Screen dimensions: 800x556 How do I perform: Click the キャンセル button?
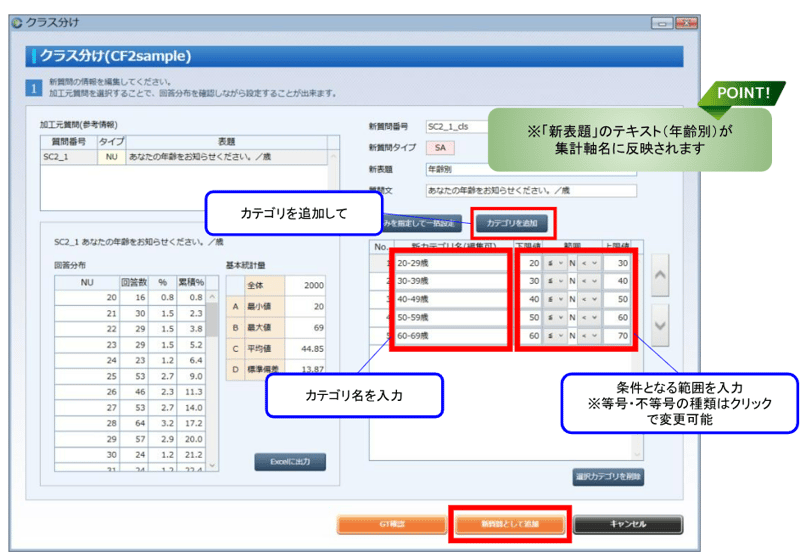pyautogui.click(x=628, y=524)
